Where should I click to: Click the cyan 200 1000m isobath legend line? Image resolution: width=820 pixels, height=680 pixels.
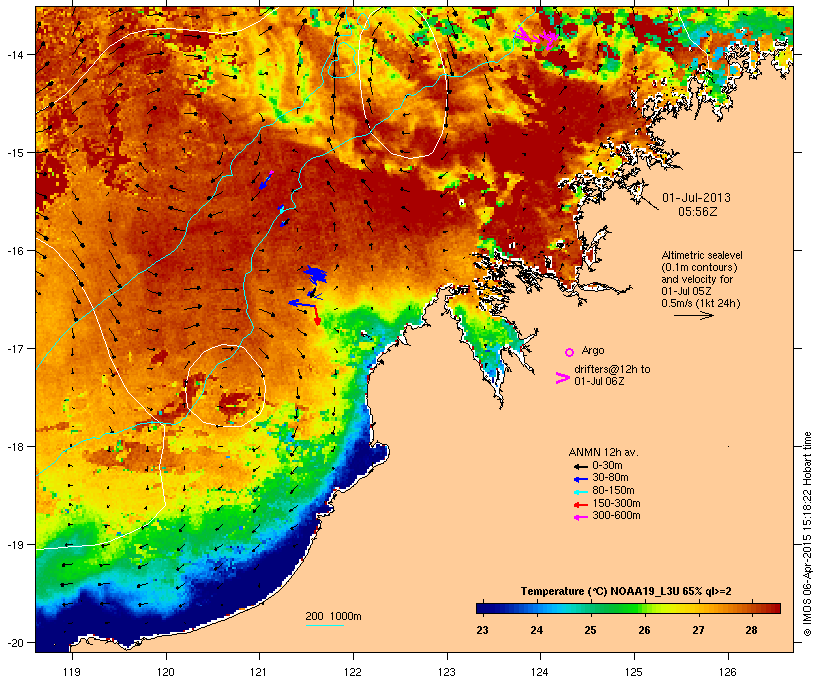coord(325,625)
